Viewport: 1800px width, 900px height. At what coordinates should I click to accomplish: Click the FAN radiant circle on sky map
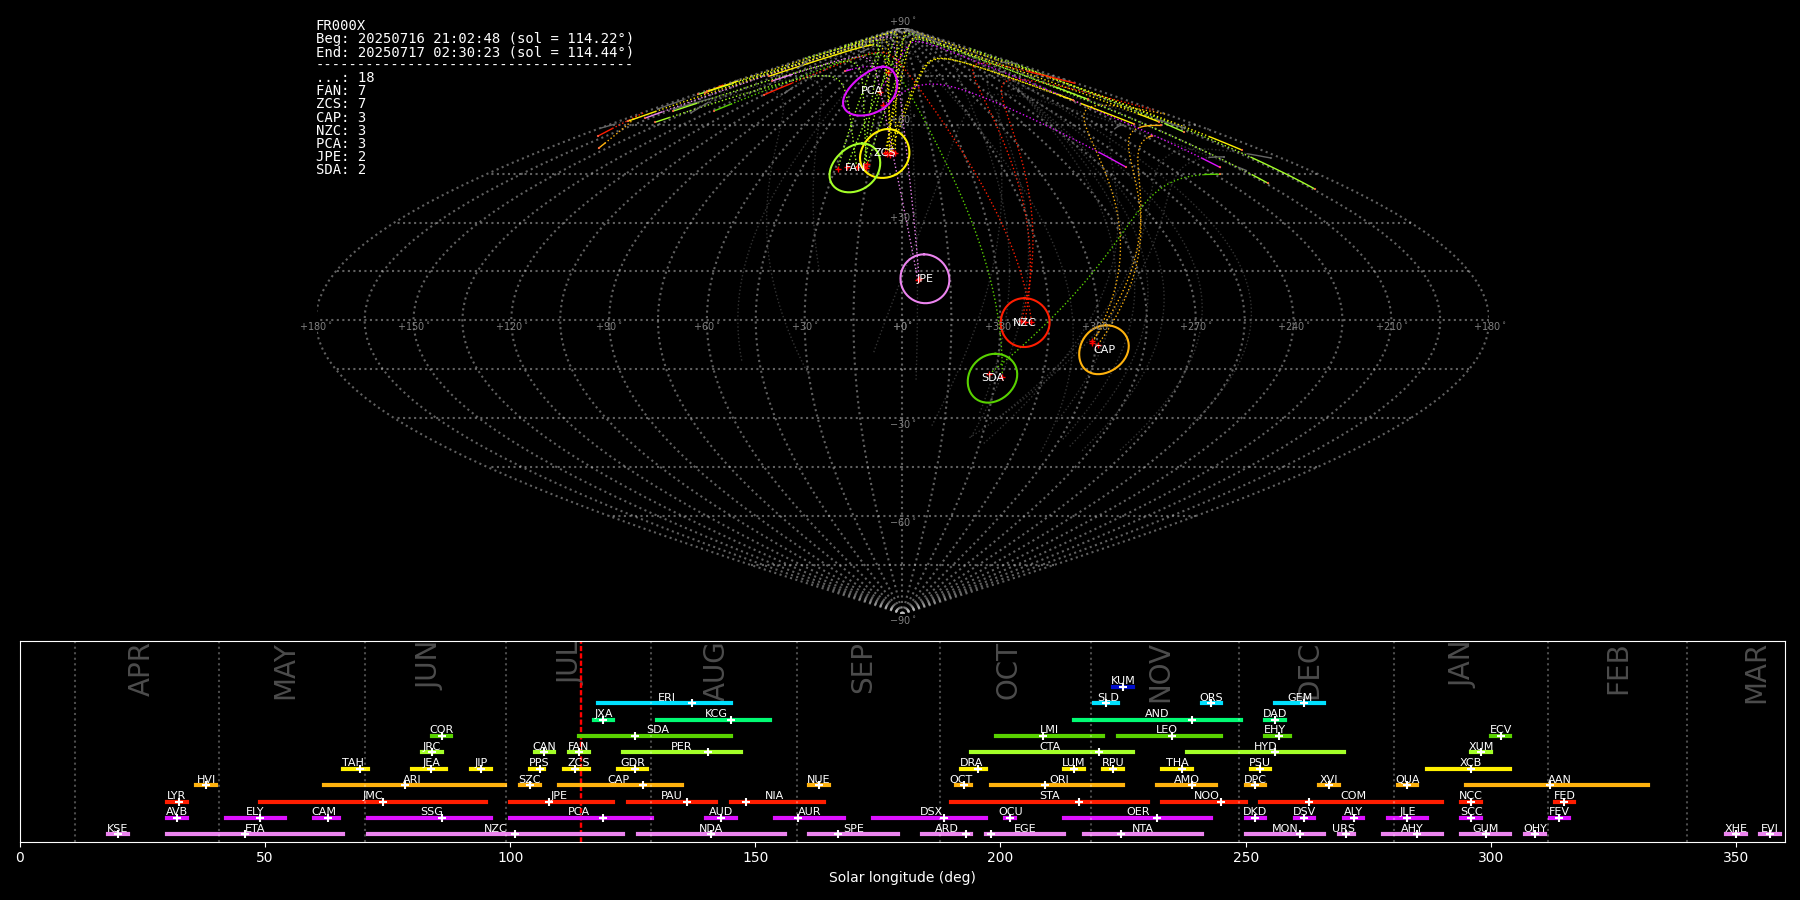click(855, 168)
